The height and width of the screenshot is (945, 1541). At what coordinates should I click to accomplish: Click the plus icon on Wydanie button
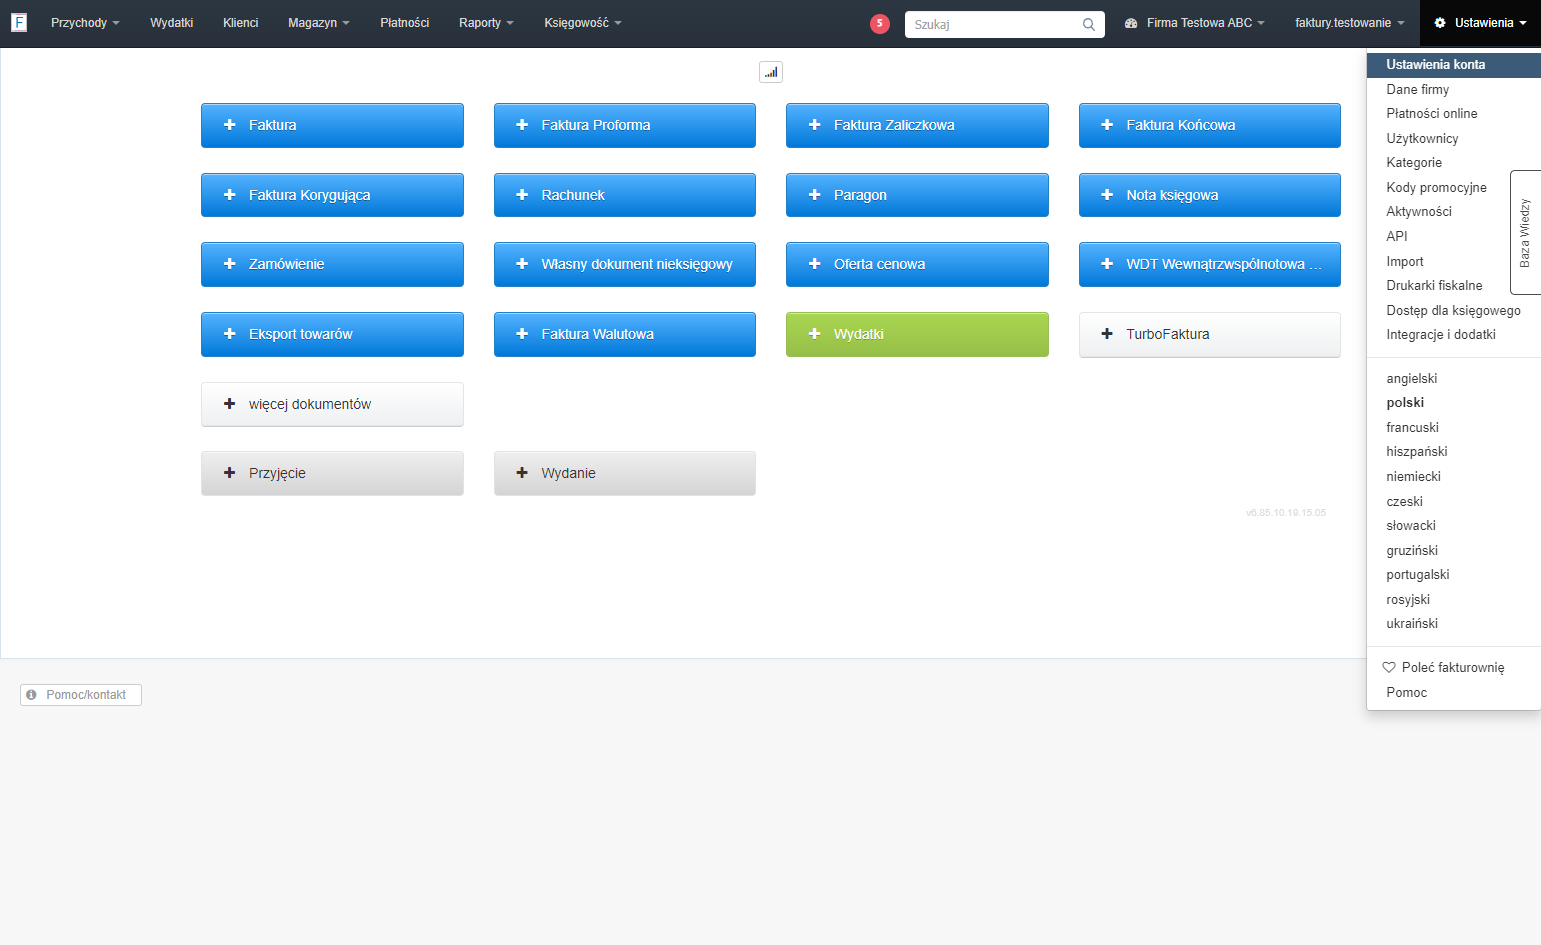tap(522, 473)
